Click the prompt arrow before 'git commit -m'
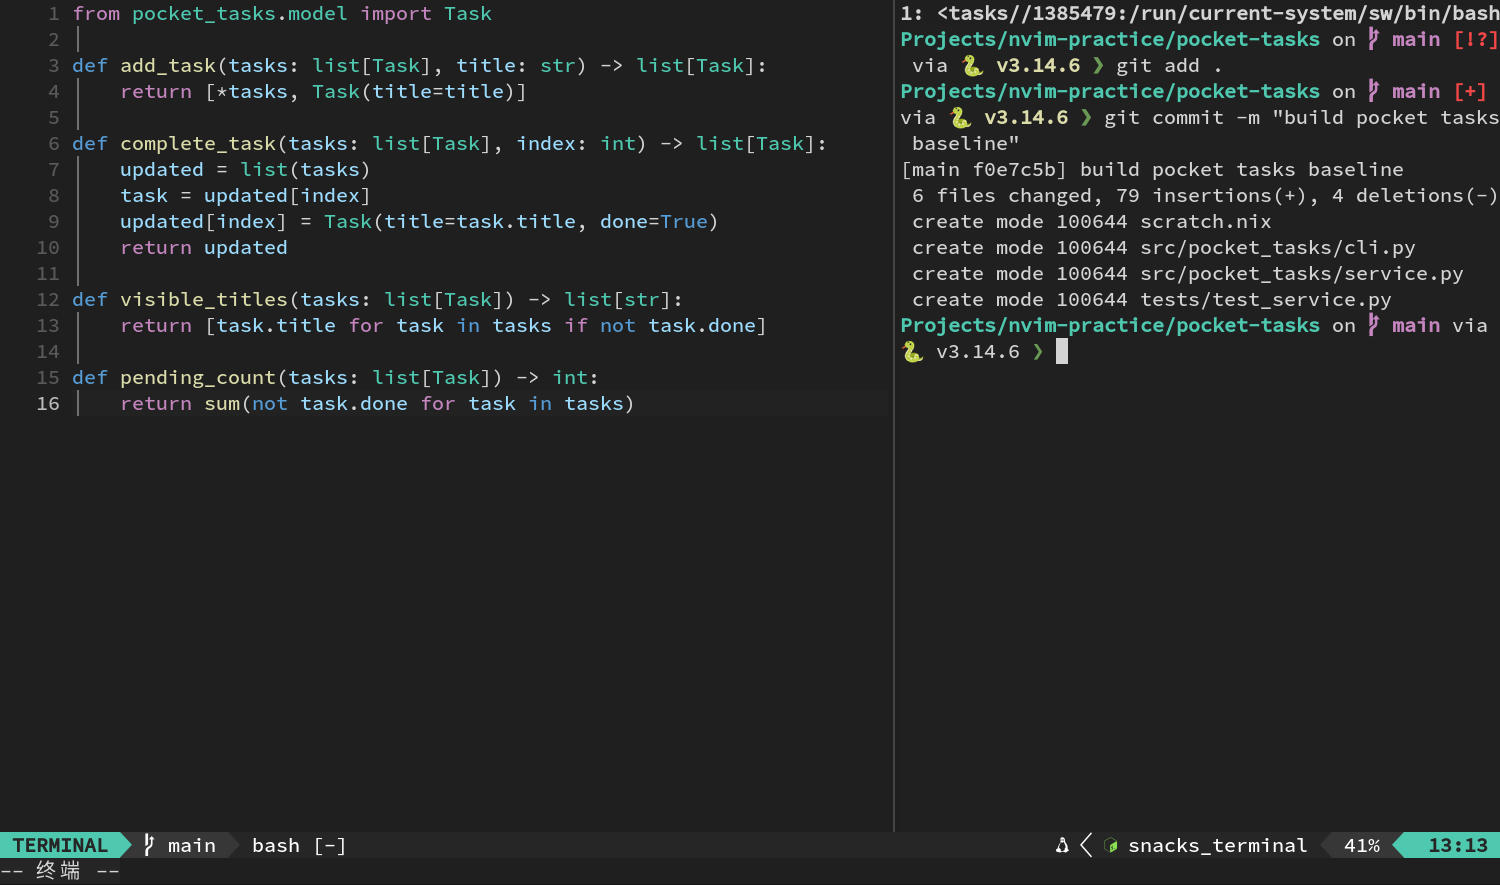Screen dimensions: 1500x885 (x=1086, y=118)
